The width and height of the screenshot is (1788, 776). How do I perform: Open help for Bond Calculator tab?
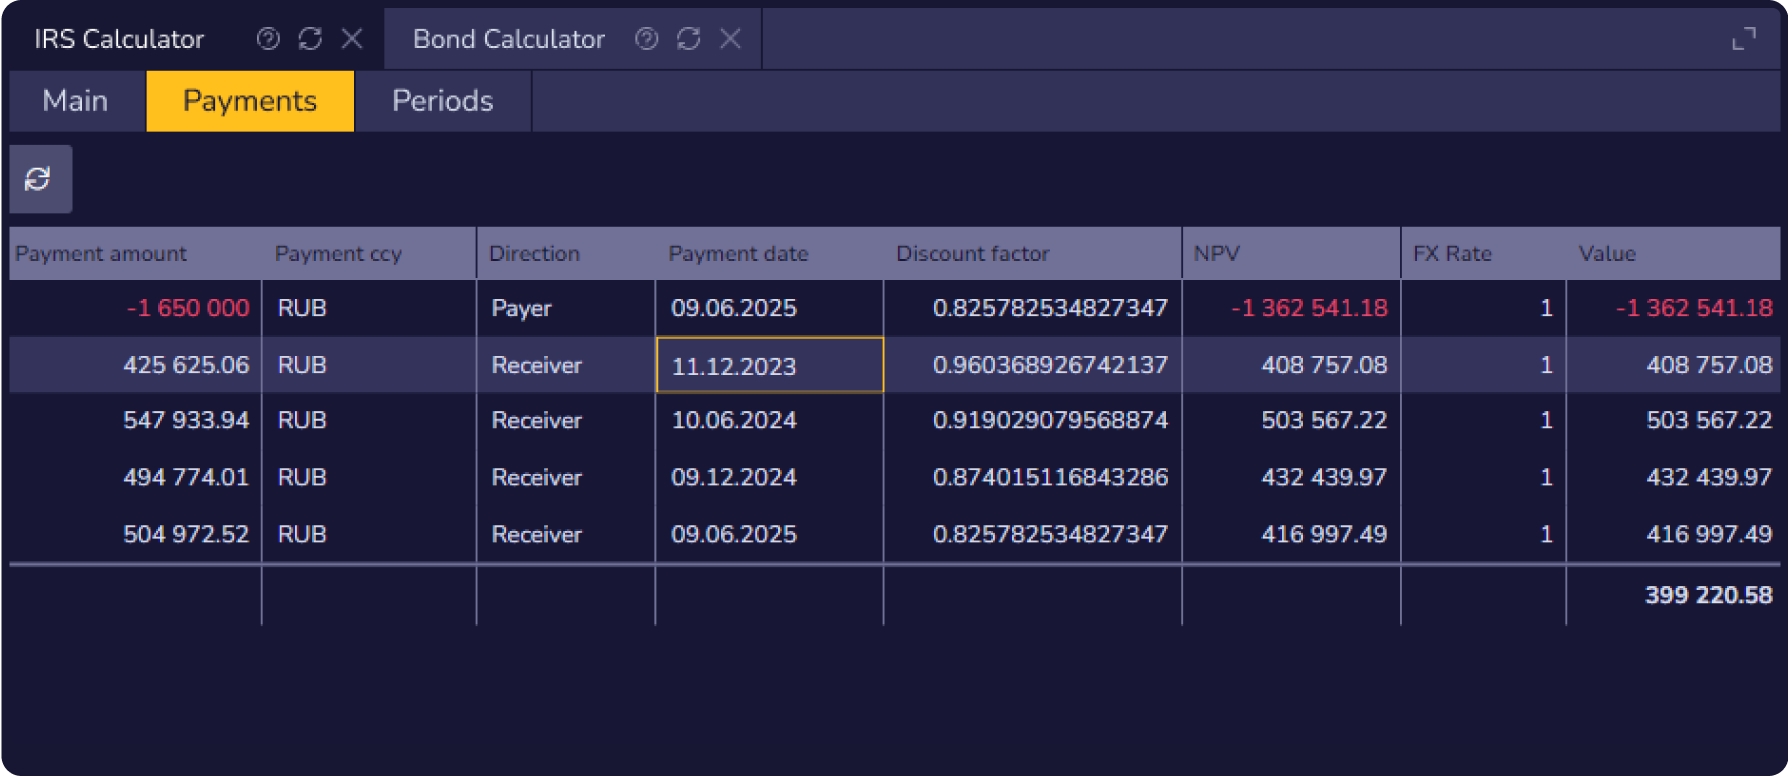[647, 39]
